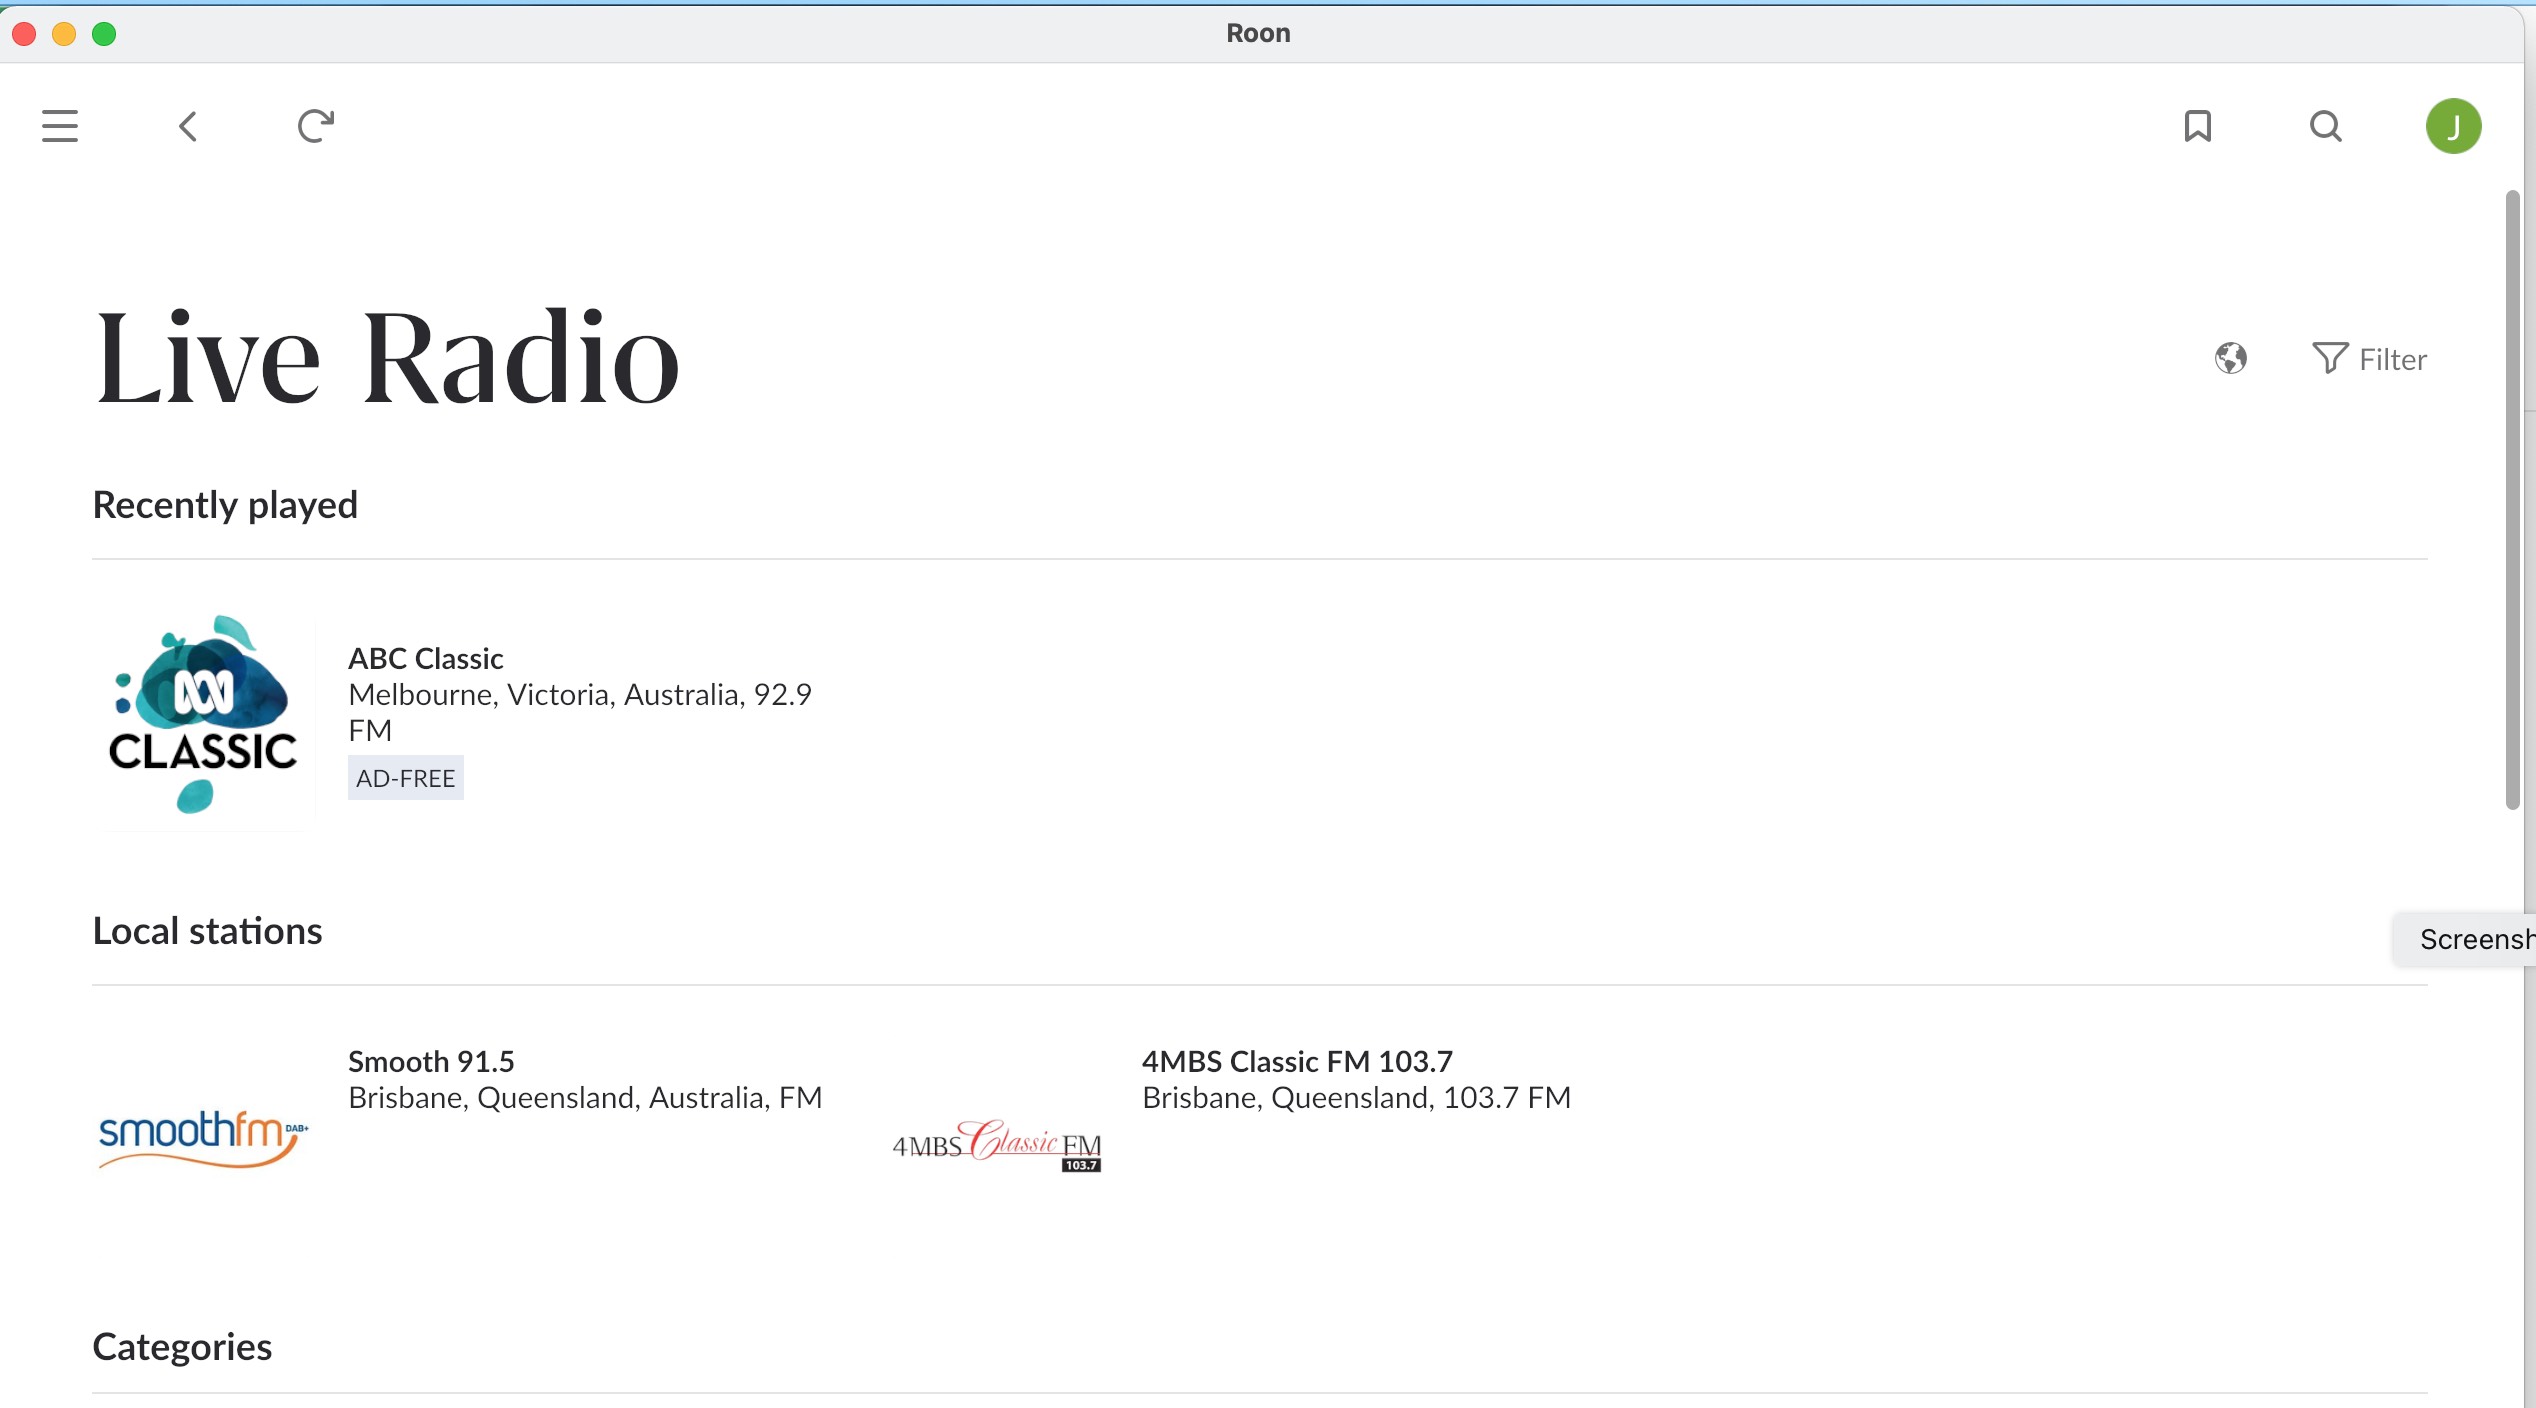This screenshot has width=2536, height=1408.
Task: Open the hamburger navigation menu
Action: [59, 126]
